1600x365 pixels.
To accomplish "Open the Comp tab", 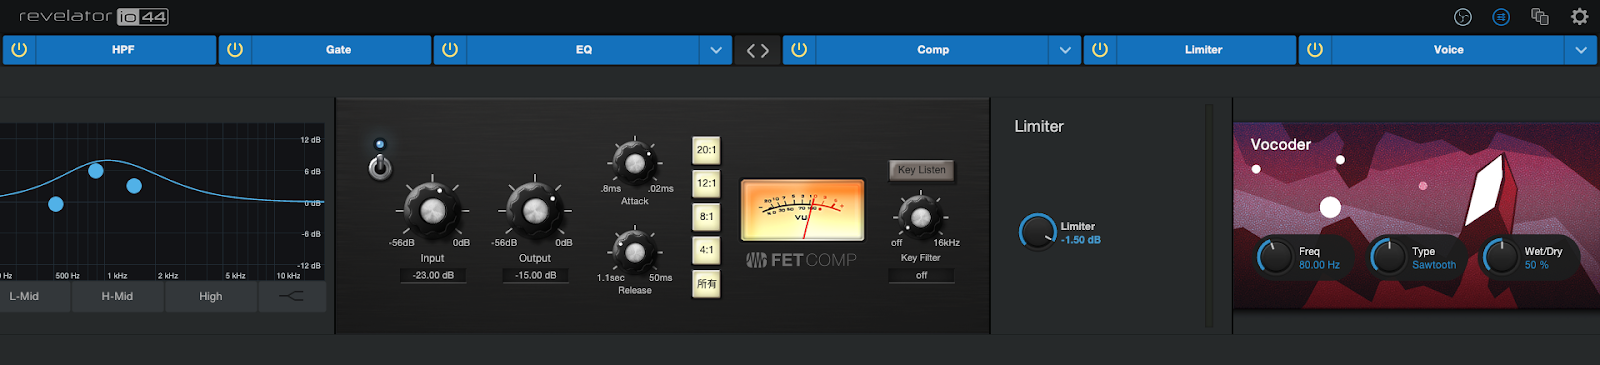I will tap(933, 50).
